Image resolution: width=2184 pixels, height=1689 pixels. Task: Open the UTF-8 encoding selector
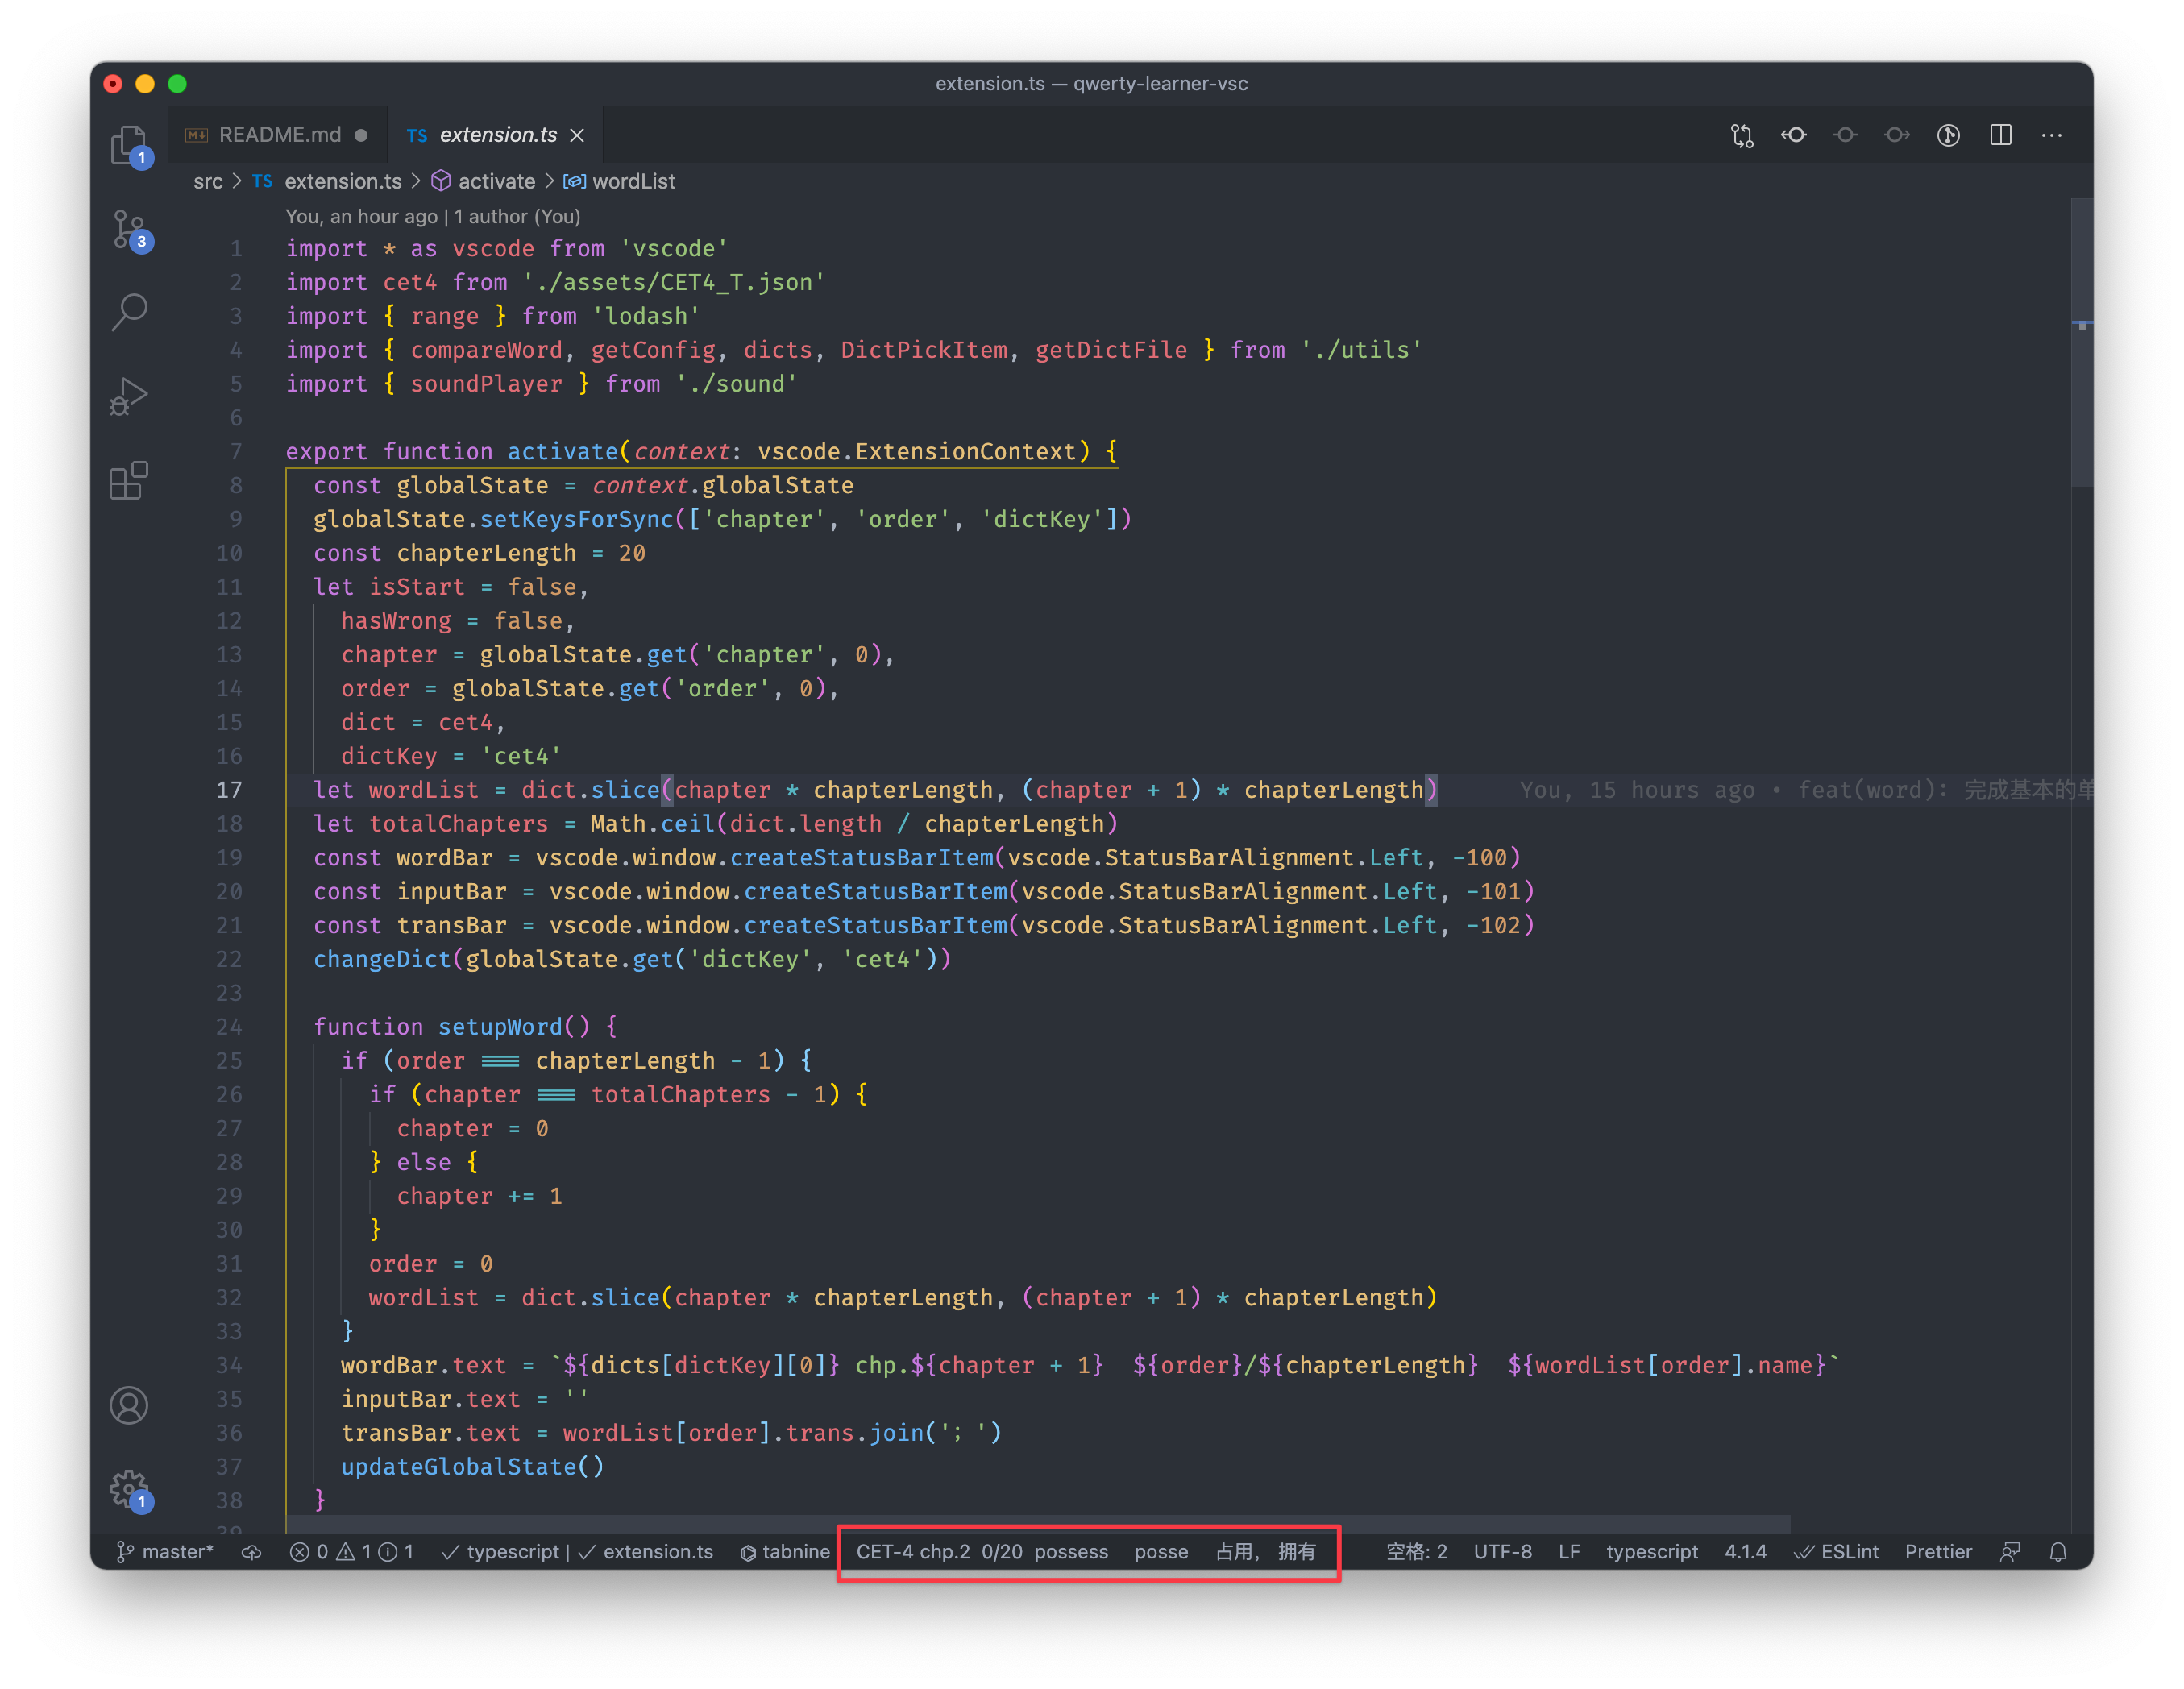[1502, 1552]
